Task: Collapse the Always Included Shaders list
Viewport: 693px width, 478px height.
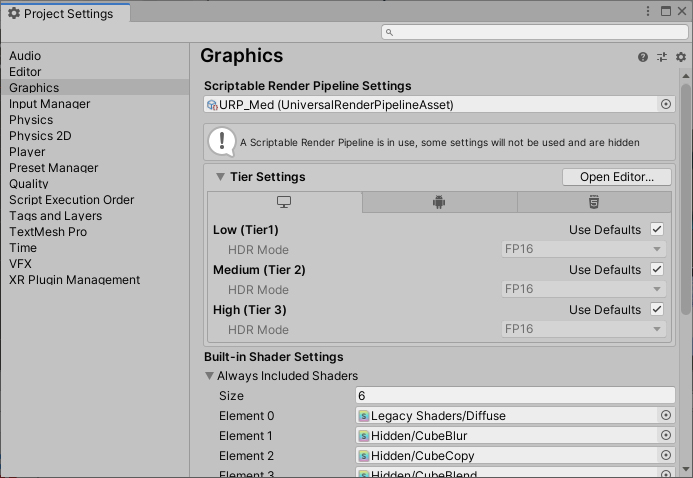Action: tap(210, 377)
